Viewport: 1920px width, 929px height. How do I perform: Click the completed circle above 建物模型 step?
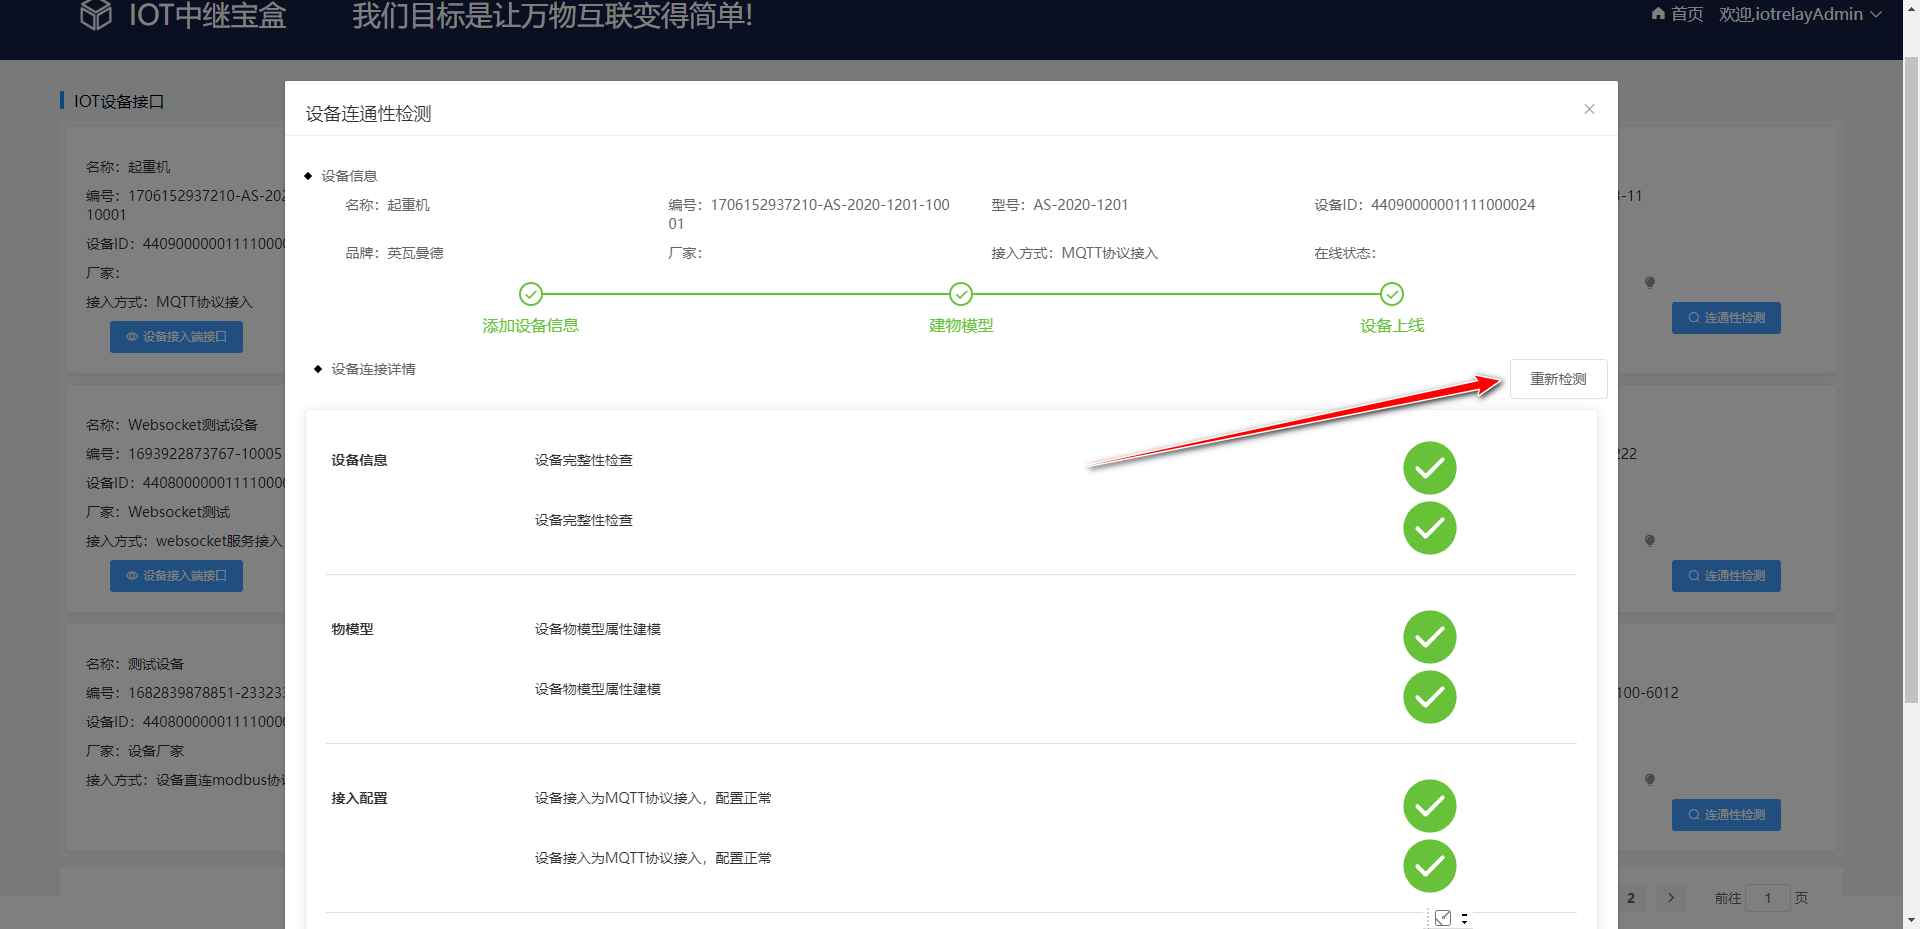(x=961, y=294)
